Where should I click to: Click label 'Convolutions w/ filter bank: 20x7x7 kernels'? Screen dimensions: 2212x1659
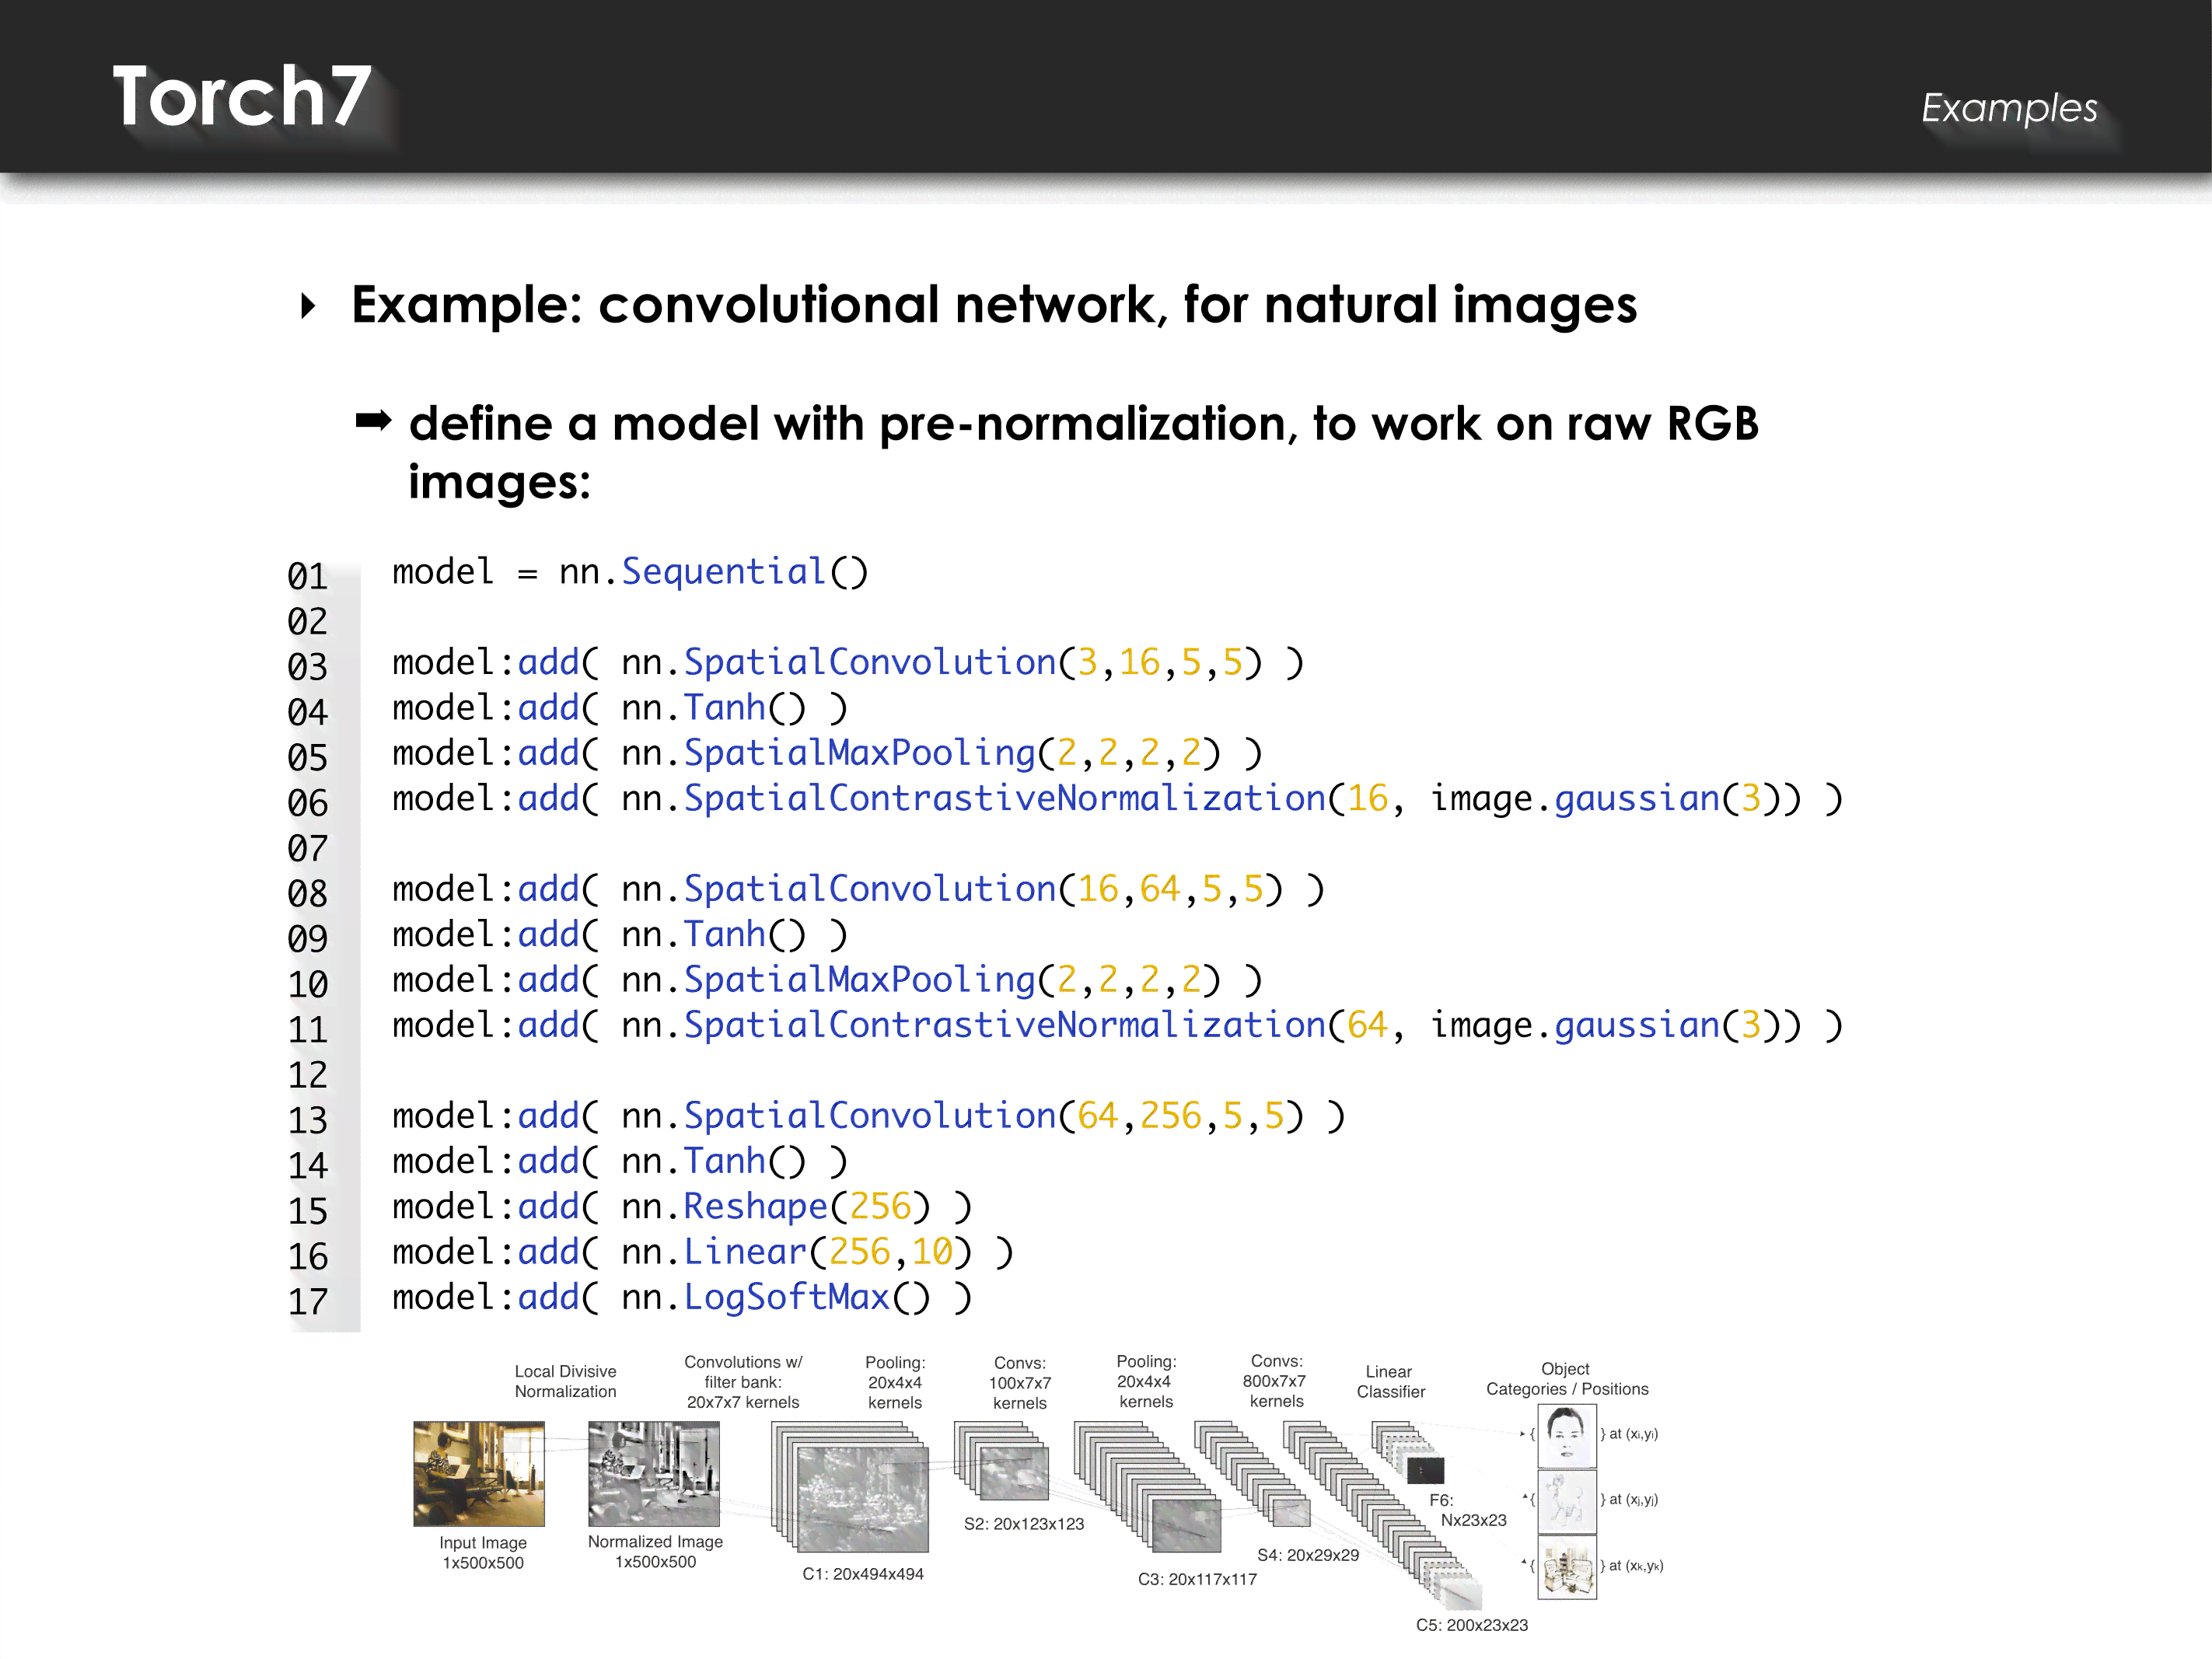743,1382
